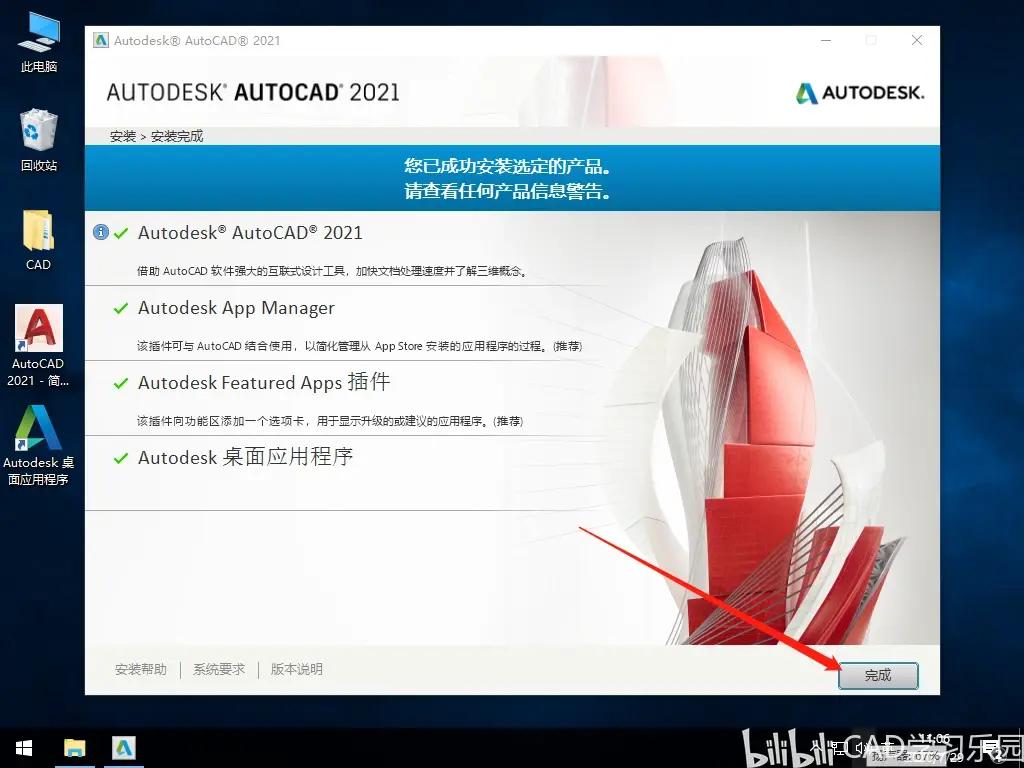Click the 安装完成 breadcrumb text
The image size is (1024, 768).
(177, 136)
